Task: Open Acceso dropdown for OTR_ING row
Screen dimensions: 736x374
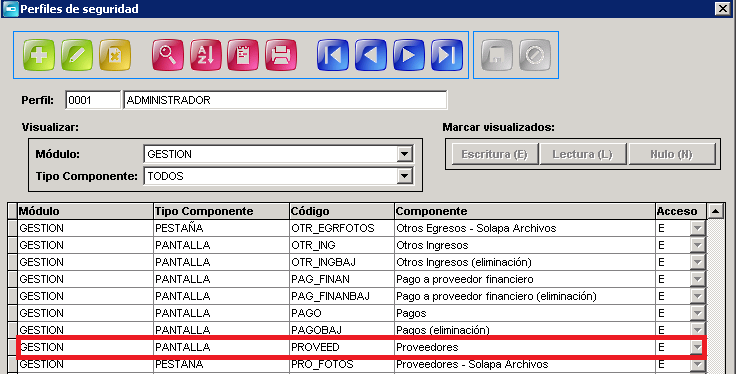Action: 698,245
